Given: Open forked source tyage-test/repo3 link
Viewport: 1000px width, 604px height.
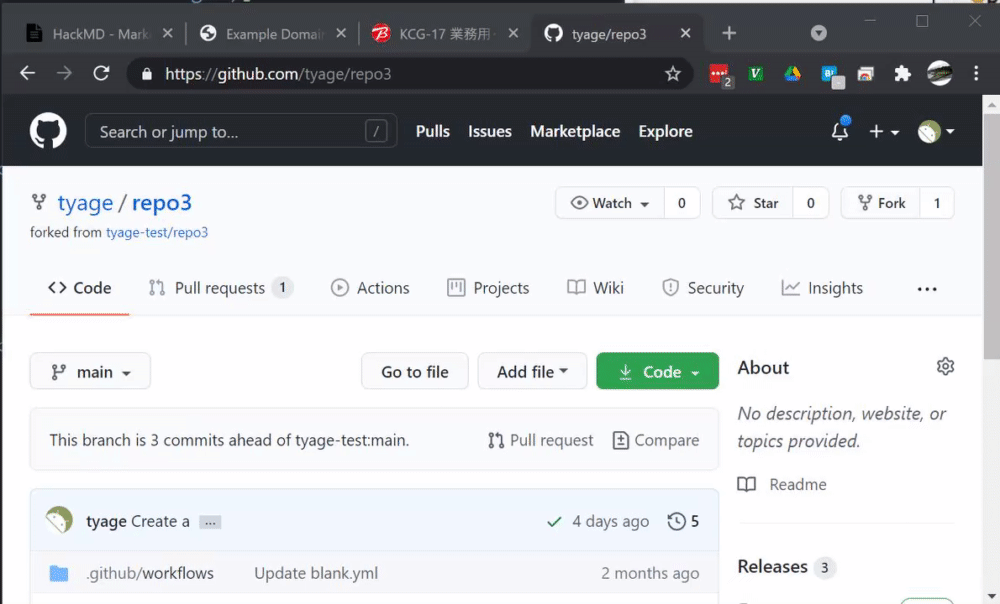Looking at the screenshot, I should coord(157,232).
